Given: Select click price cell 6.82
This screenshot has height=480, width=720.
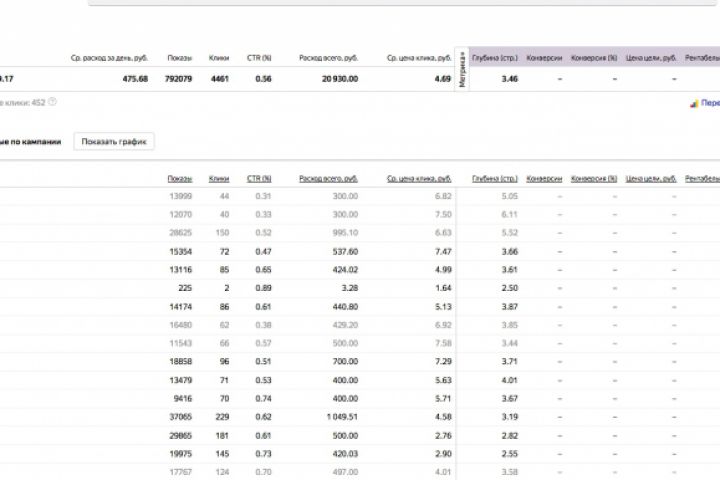Looking at the screenshot, I should (443, 197).
